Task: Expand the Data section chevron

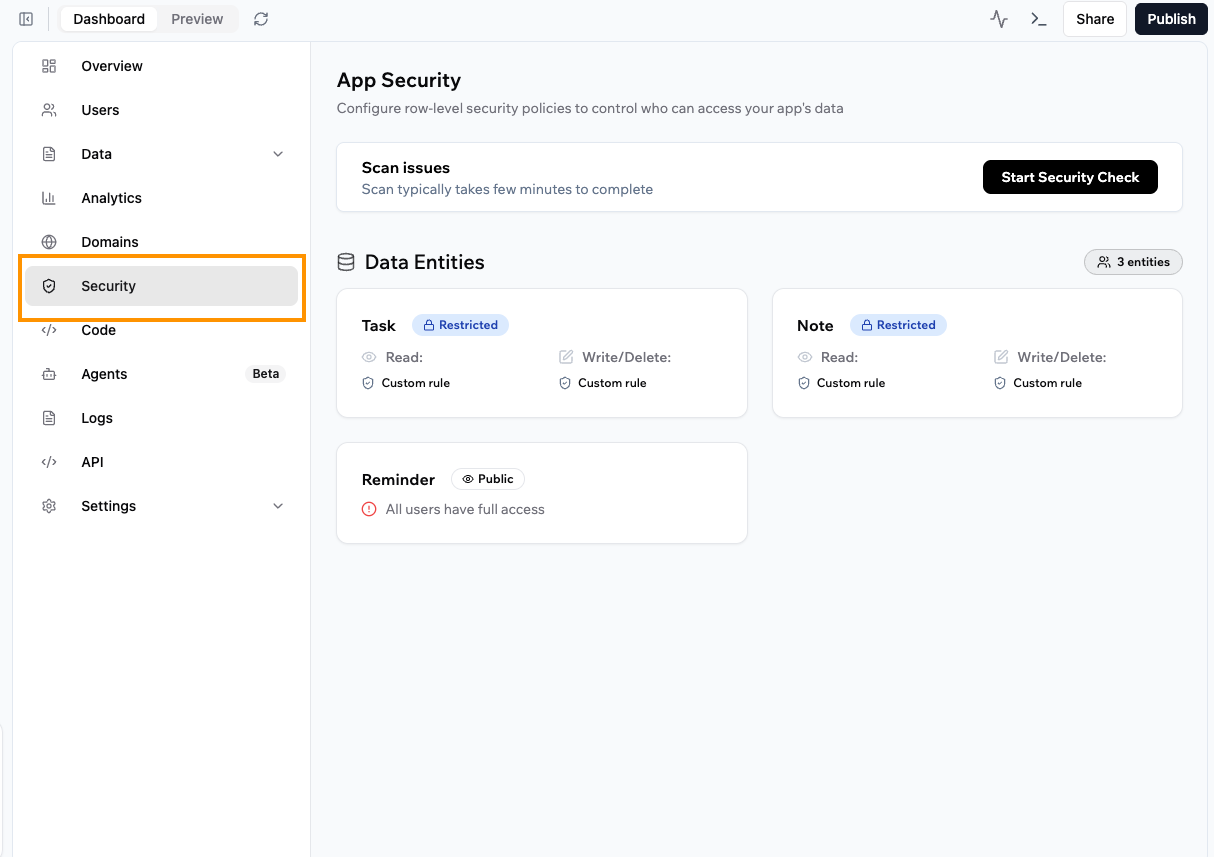Action: coord(278,154)
